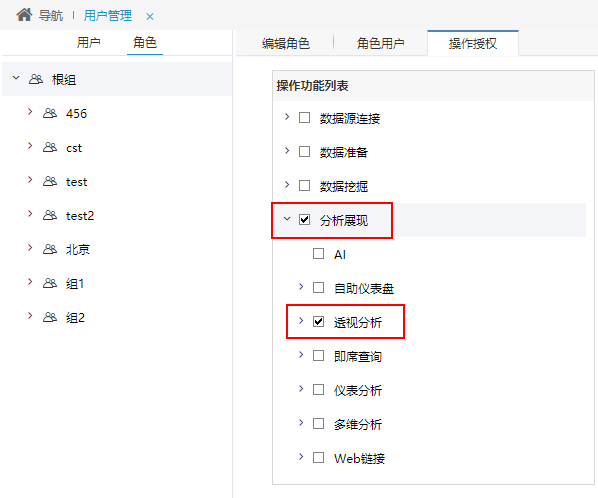Close the 用户管理 tab
The height and width of the screenshot is (498, 598).
[x=150, y=16]
